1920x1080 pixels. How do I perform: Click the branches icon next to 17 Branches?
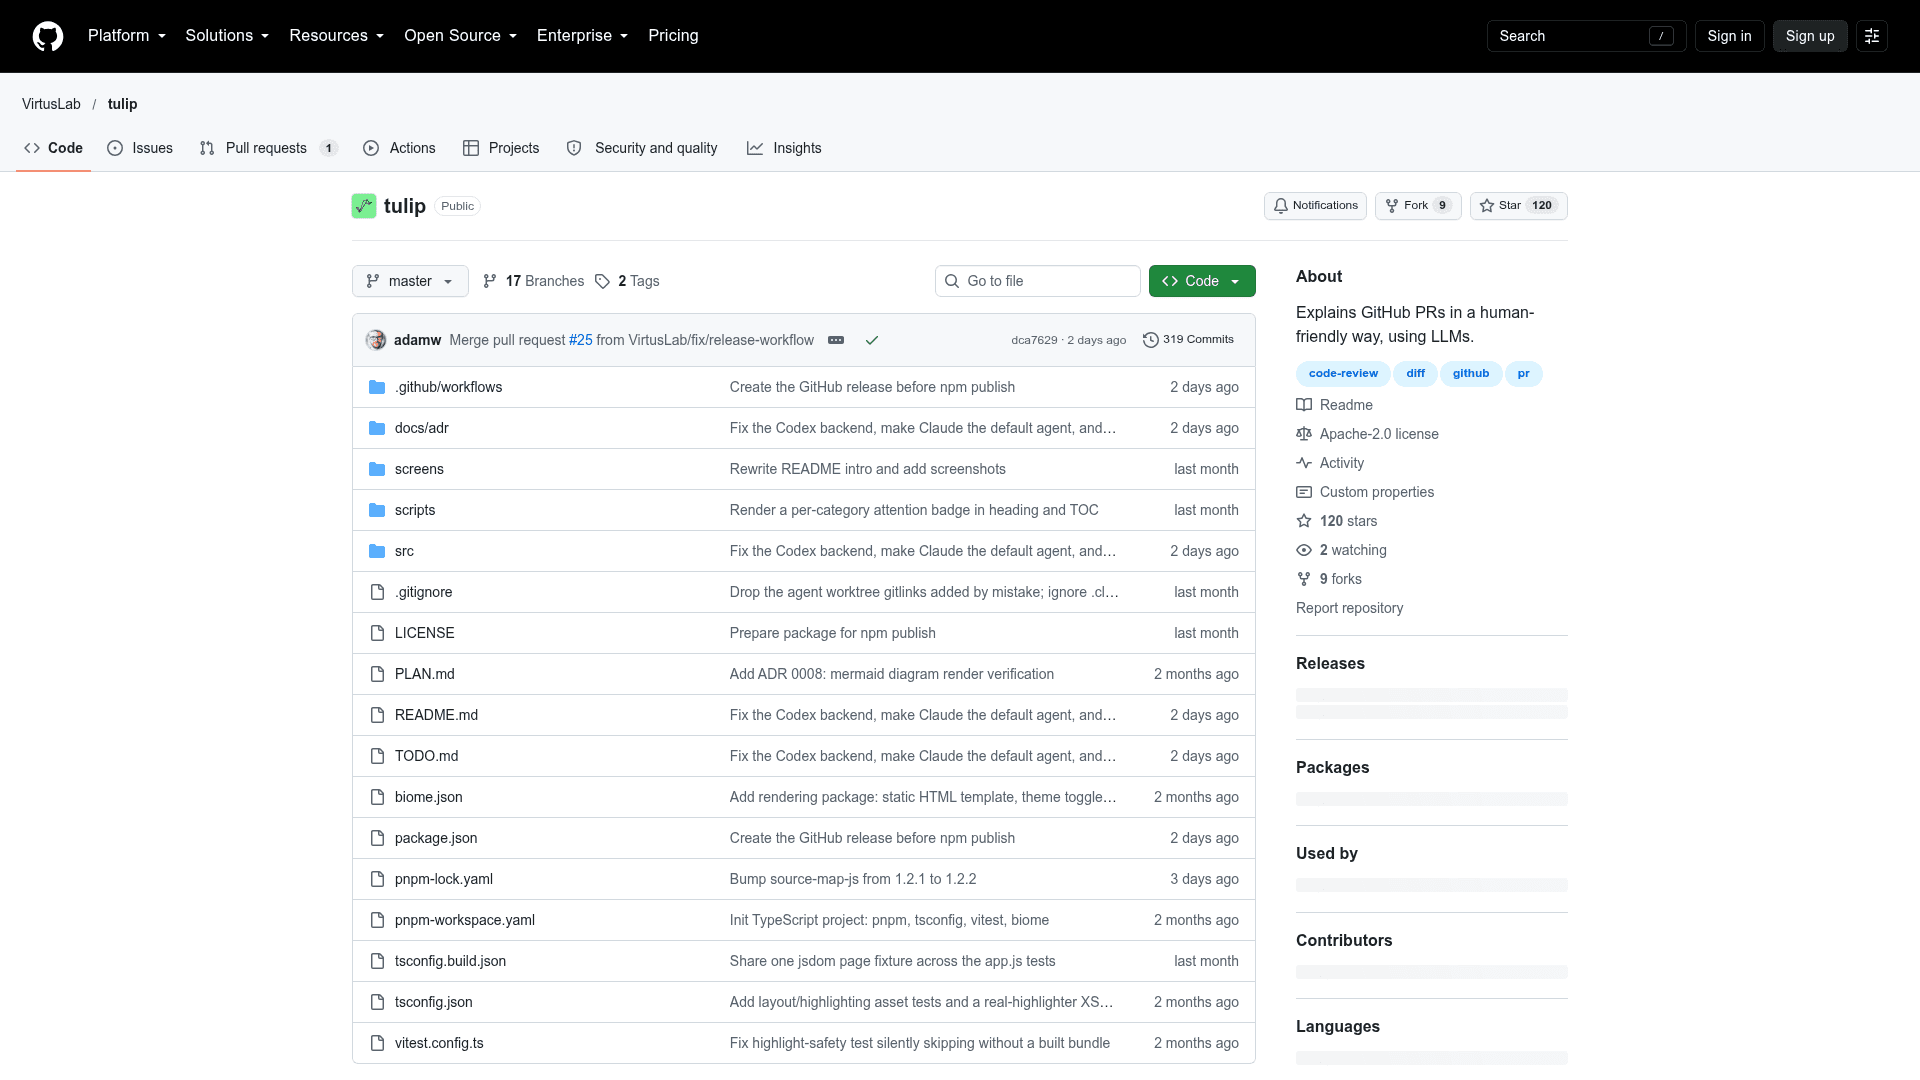pyautogui.click(x=490, y=281)
